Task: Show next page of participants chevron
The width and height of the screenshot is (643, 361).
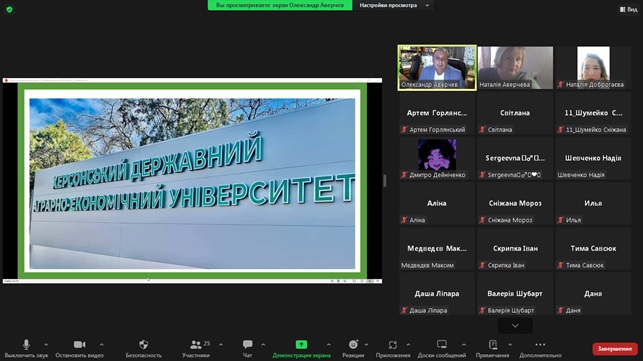Action: point(515,325)
